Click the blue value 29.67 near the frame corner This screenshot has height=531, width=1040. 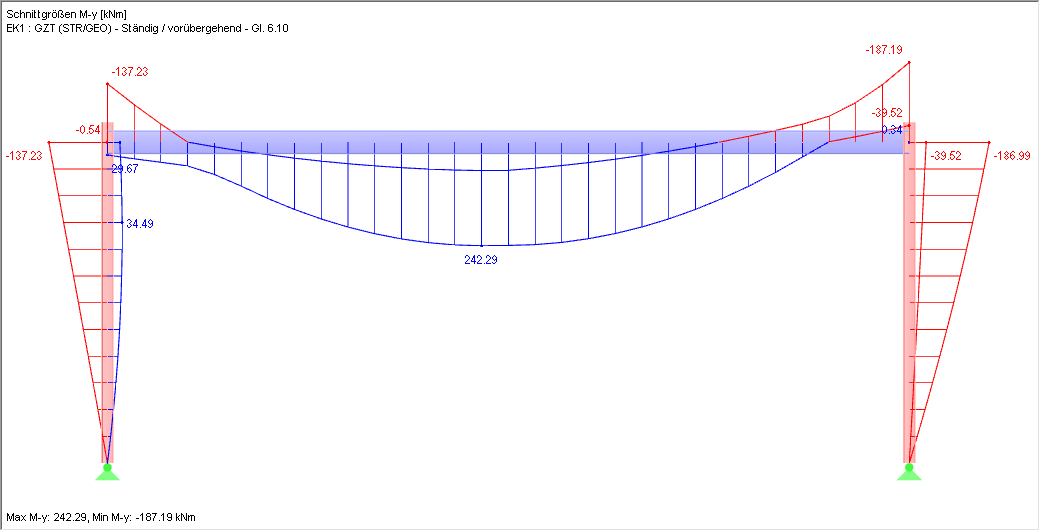125,170
